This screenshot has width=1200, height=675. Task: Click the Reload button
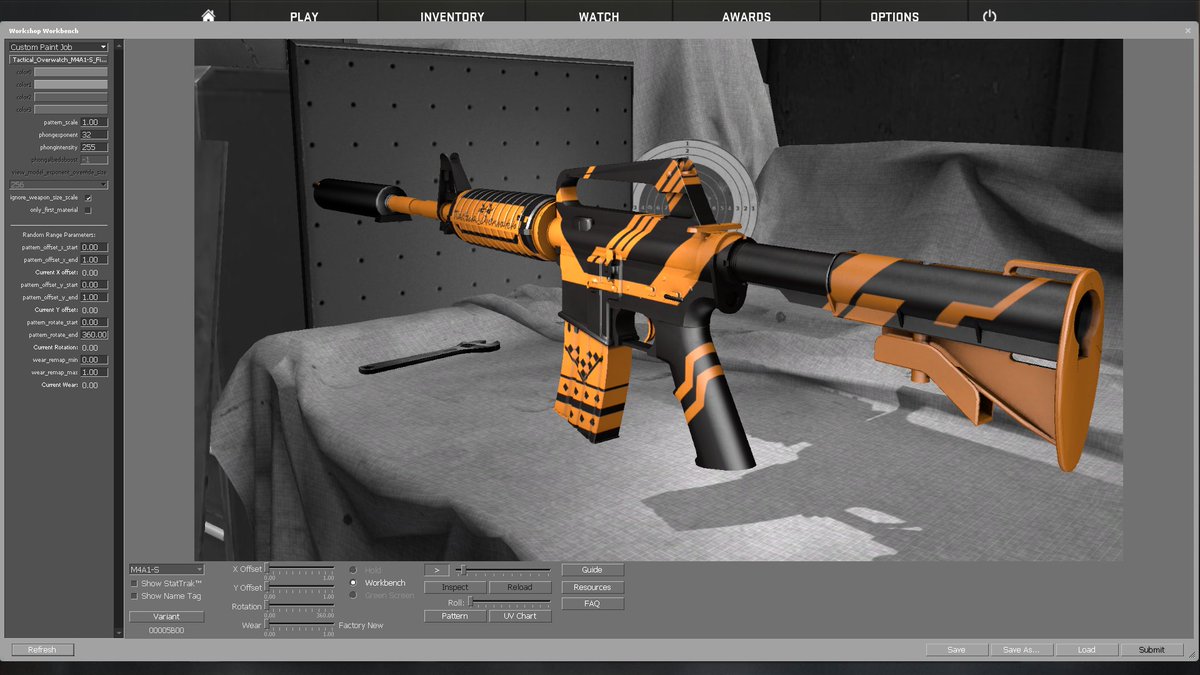pos(520,588)
